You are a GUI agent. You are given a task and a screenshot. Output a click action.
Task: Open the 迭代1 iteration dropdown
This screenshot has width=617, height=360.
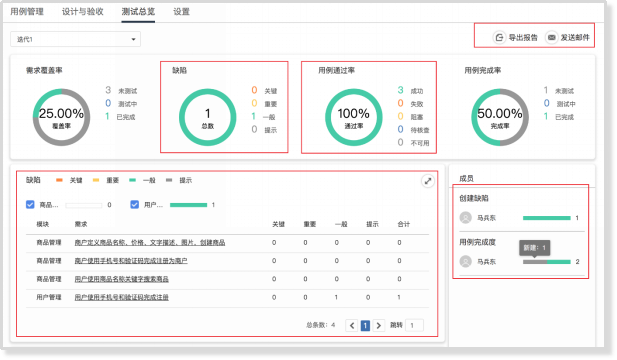(x=75, y=39)
